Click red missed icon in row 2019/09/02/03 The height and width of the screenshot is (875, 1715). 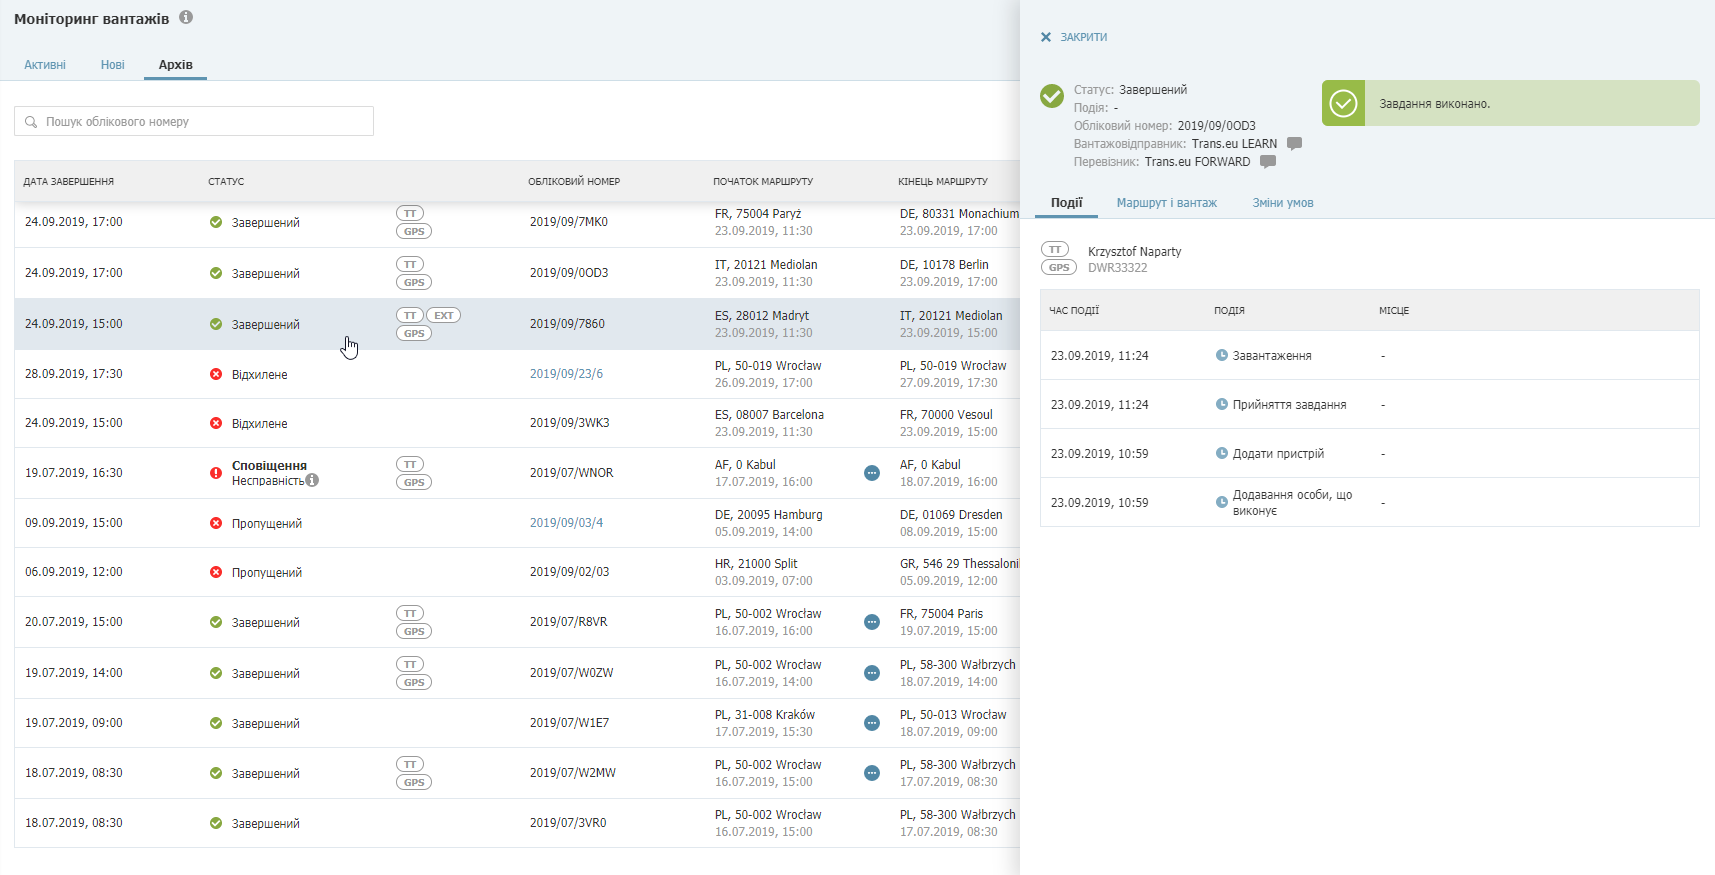[216, 572]
